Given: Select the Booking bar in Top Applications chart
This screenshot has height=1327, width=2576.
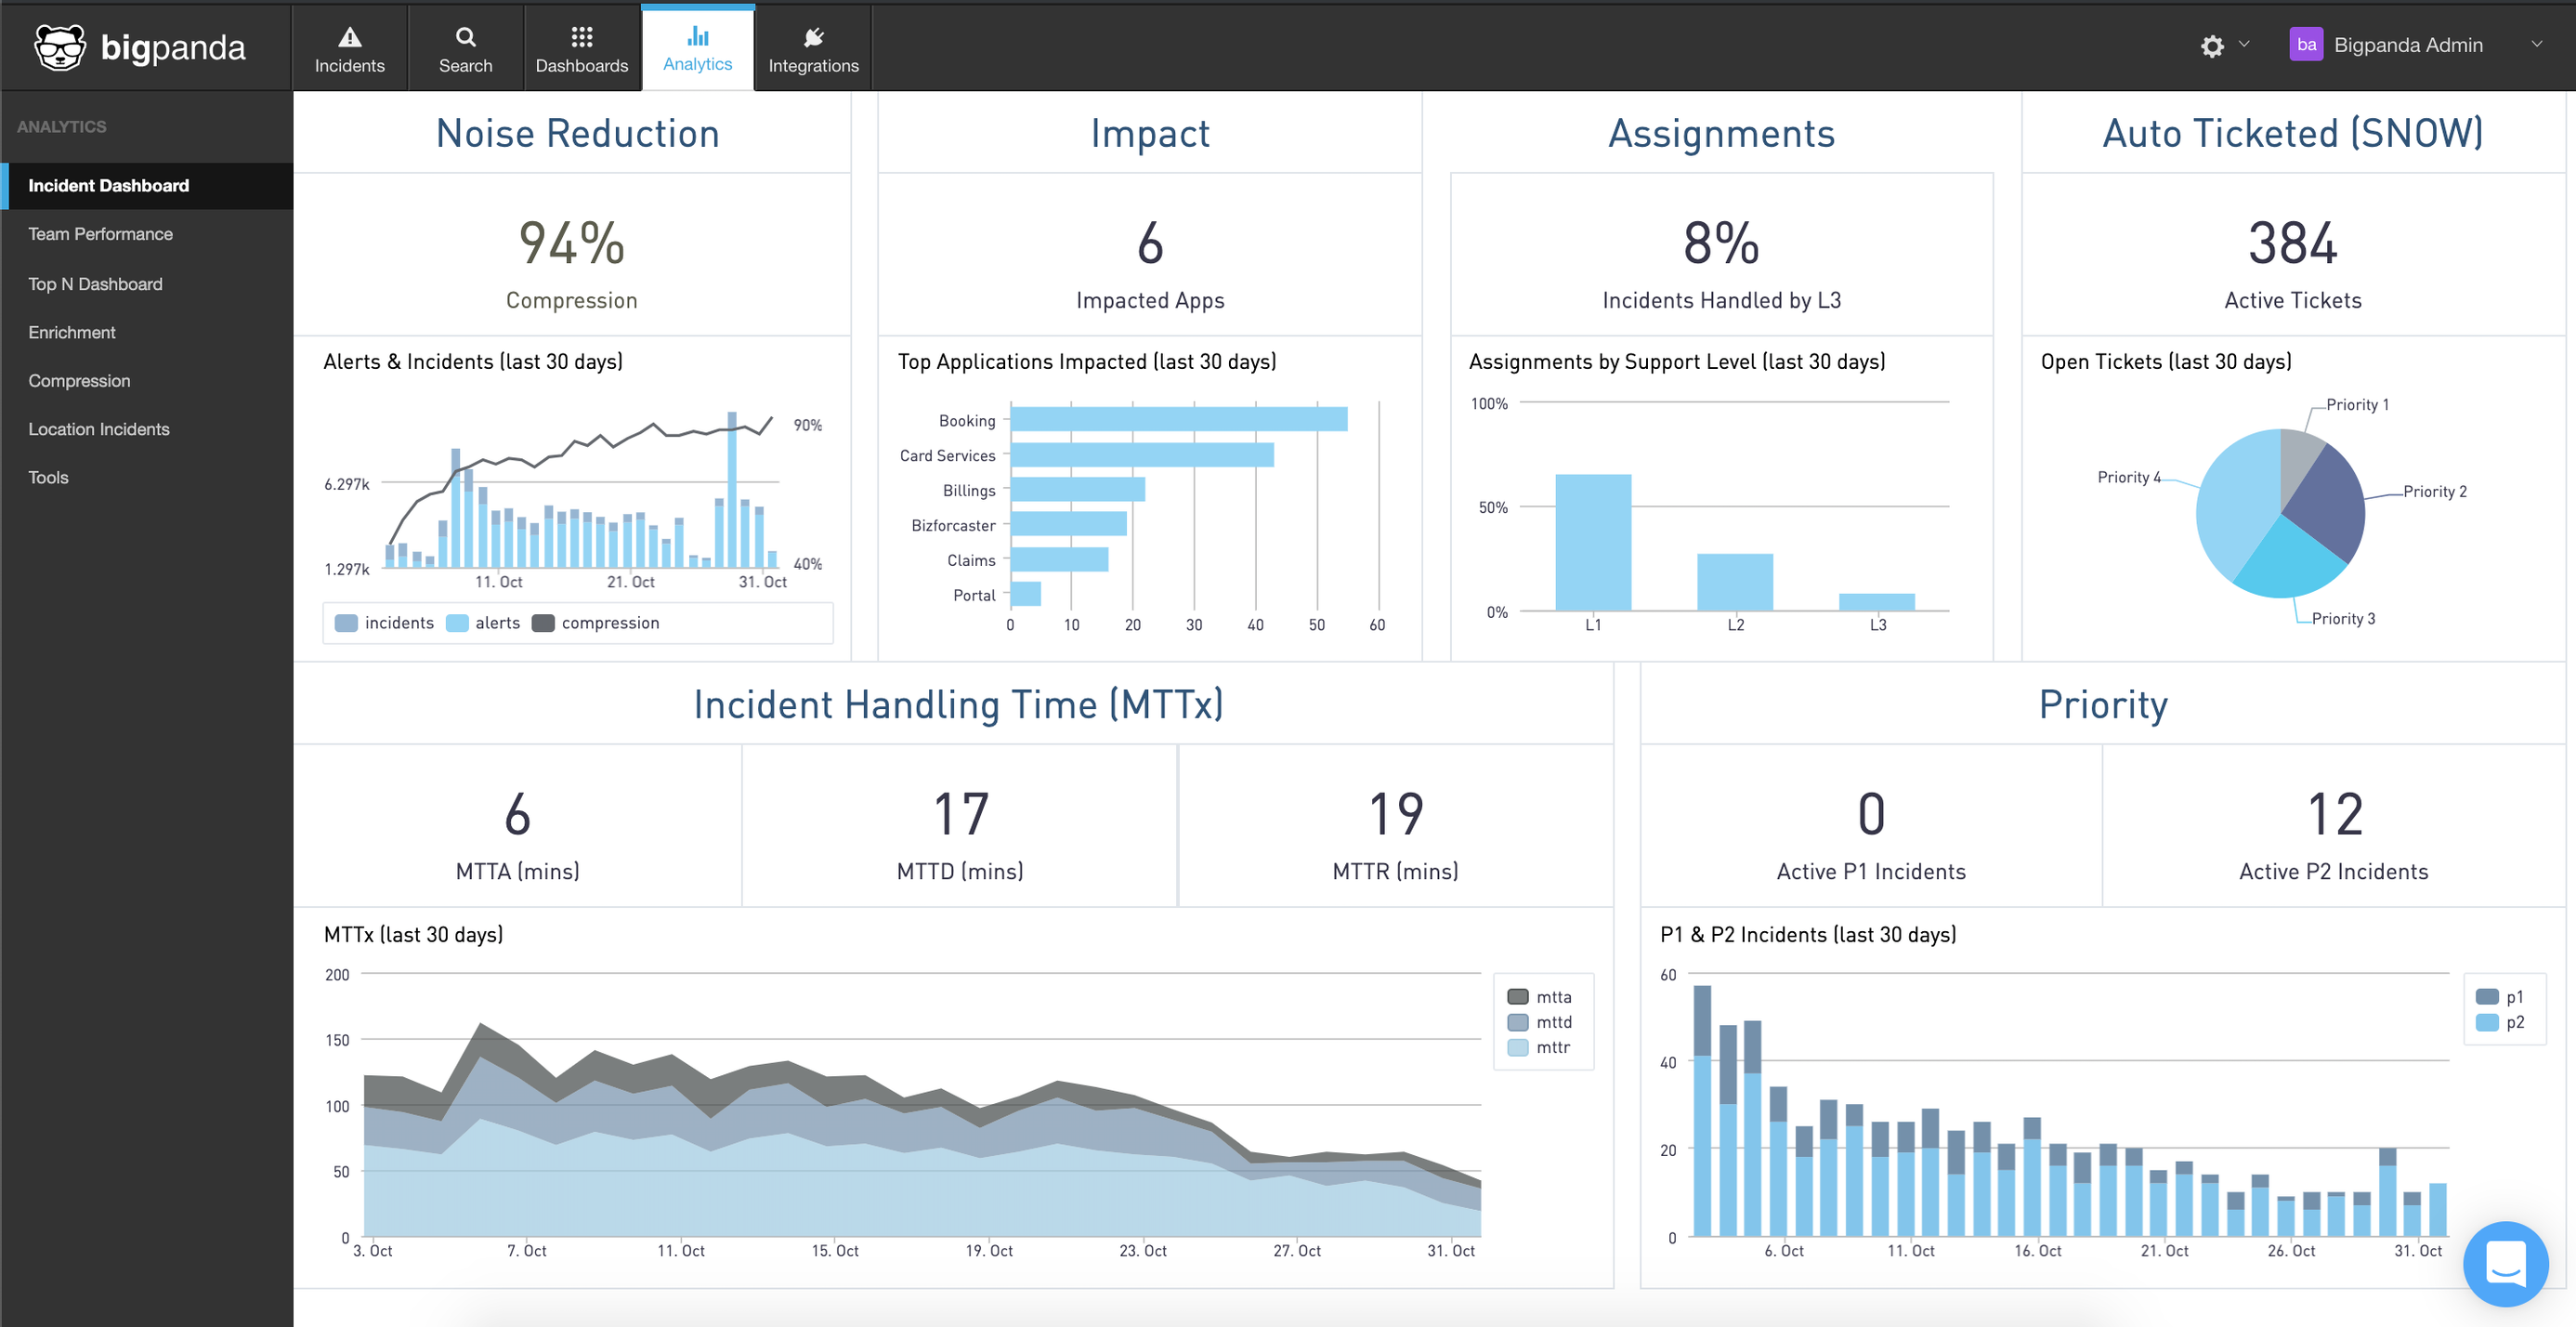Looking at the screenshot, I should [1180, 420].
